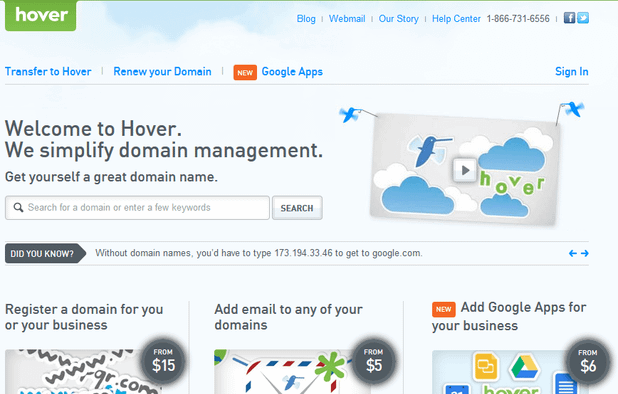Screen dimensions: 618x394
Task: Click the orange NEW badge in Google Apps card
Action: [x=443, y=309]
